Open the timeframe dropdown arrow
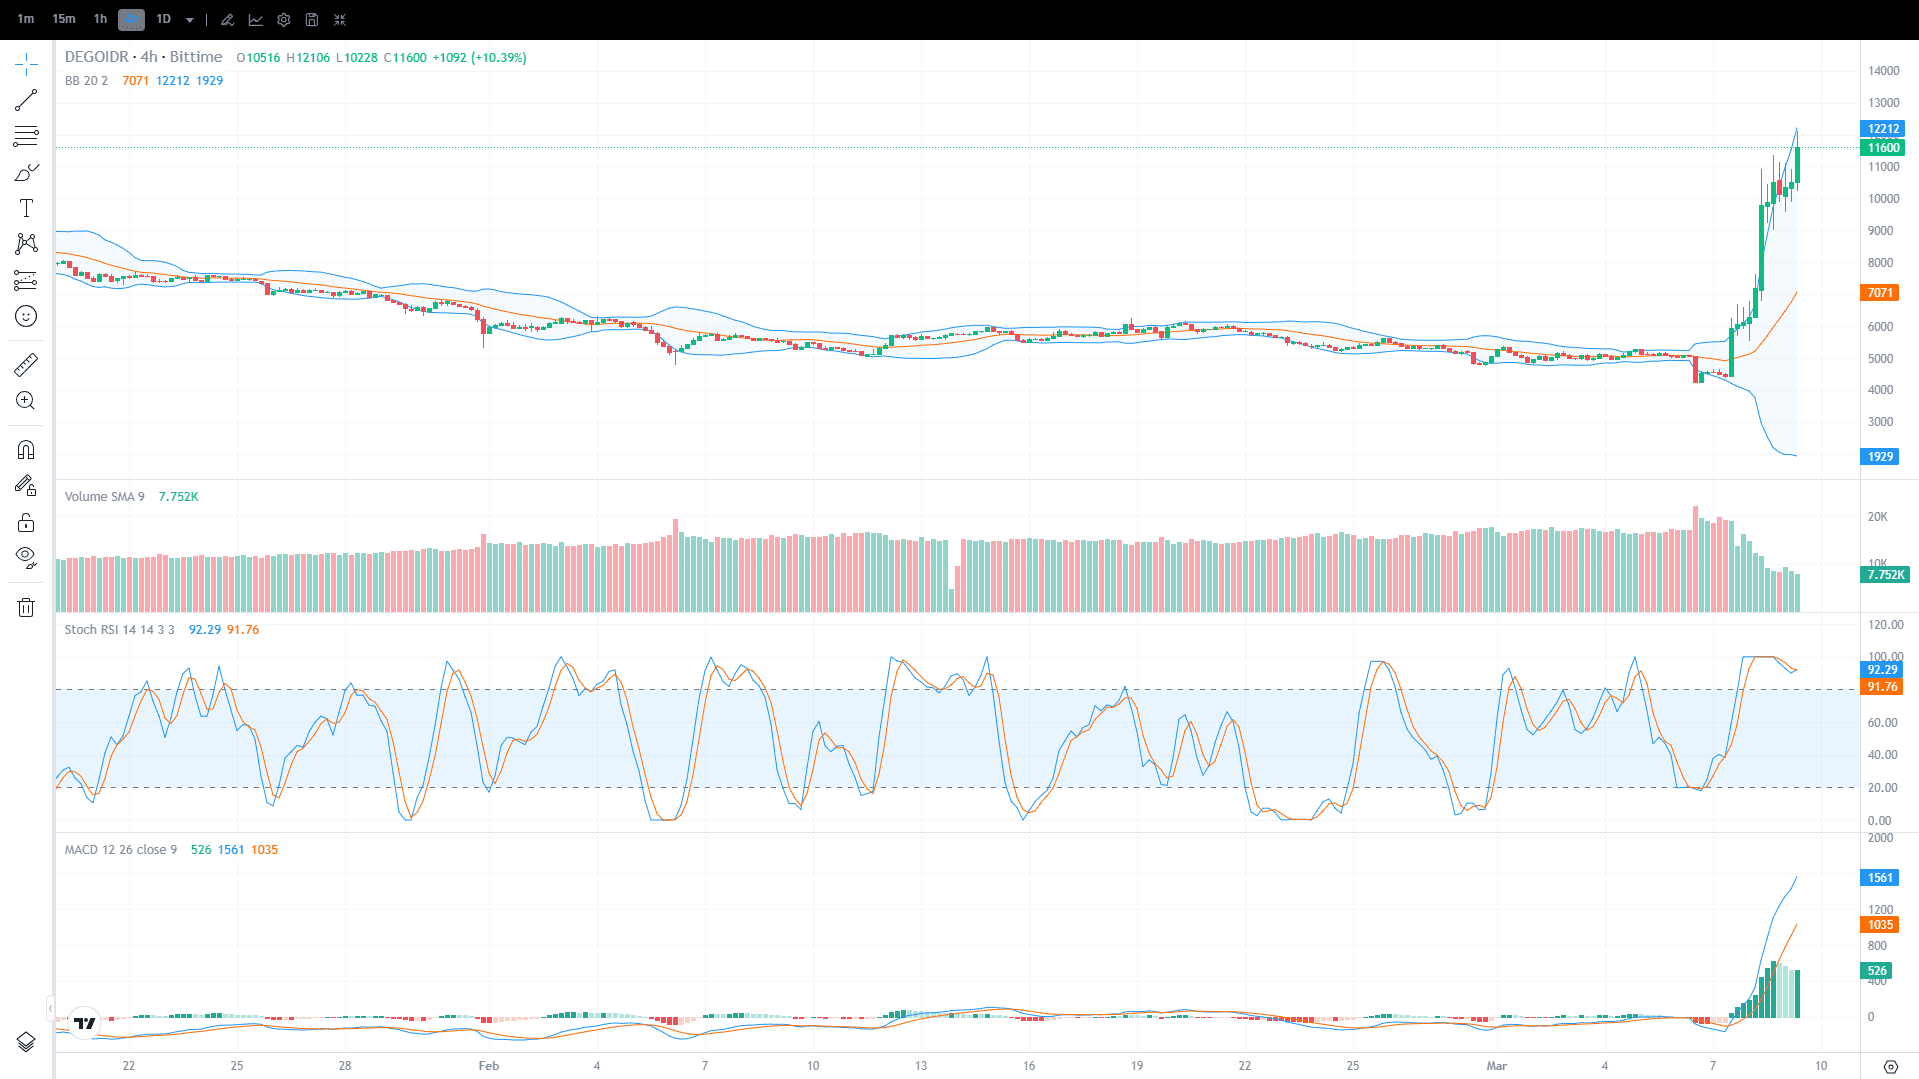This screenshot has width=1919, height=1079. (189, 19)
